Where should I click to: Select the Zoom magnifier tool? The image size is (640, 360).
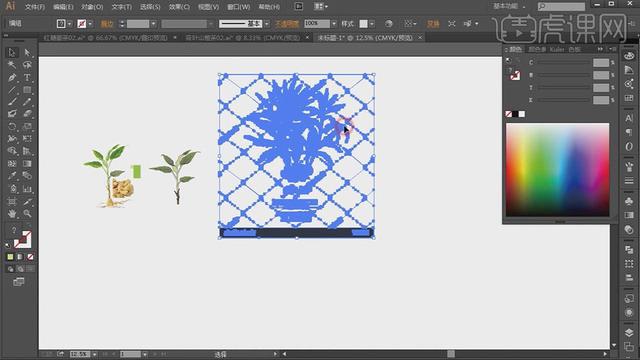27,213
